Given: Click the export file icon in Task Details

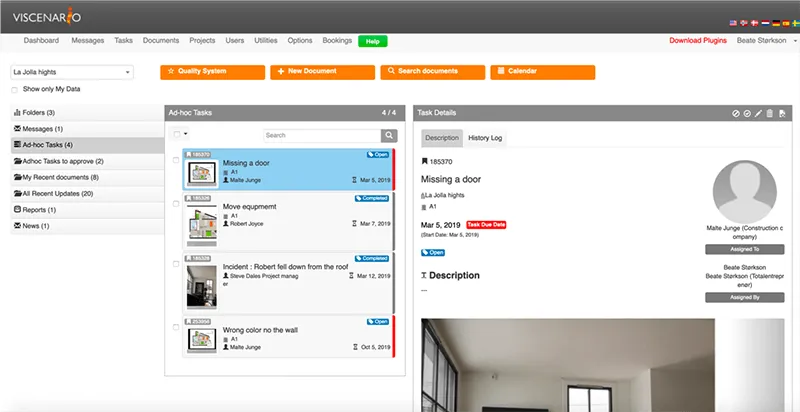Looking at the screenshot, I should click(782, 114).
